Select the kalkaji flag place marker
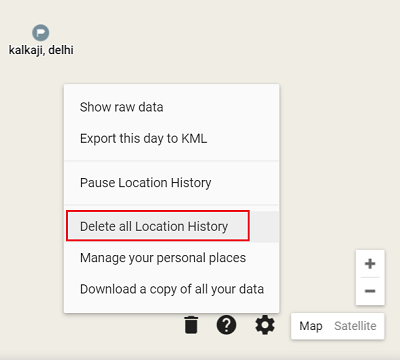The height and width of the screenshot is (360, 400). pos(41,33)
